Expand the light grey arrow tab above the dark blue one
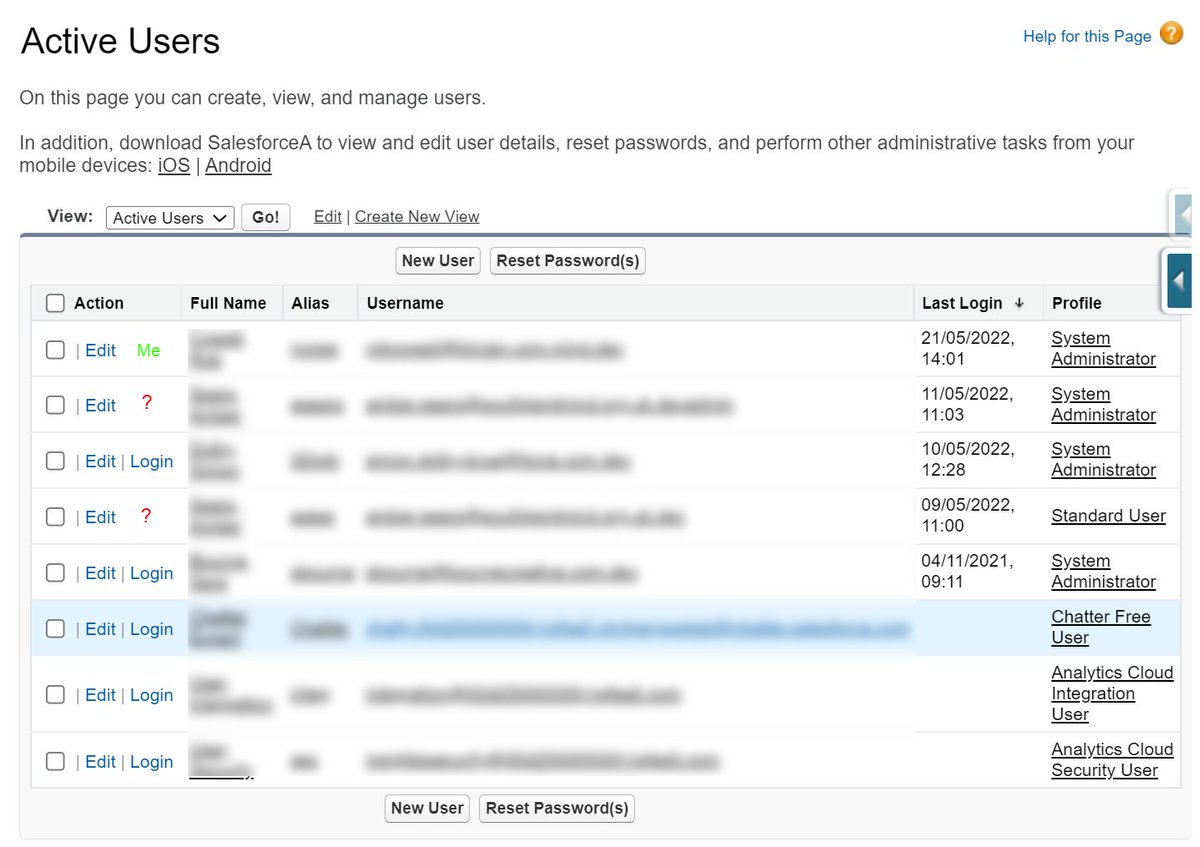Image resolution: width=1200 pixels, height=847 pixels. pos(1183,214)
